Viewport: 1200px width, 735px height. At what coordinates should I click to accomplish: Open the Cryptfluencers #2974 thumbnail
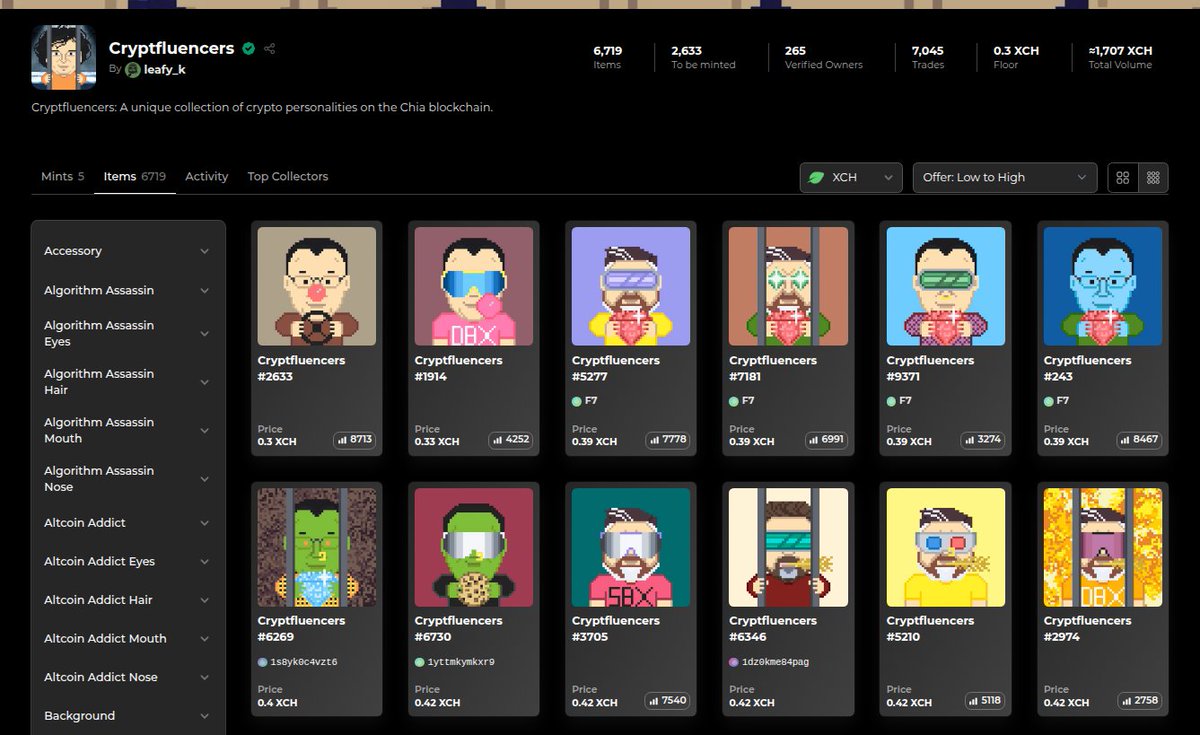[x=1103, y=547]
